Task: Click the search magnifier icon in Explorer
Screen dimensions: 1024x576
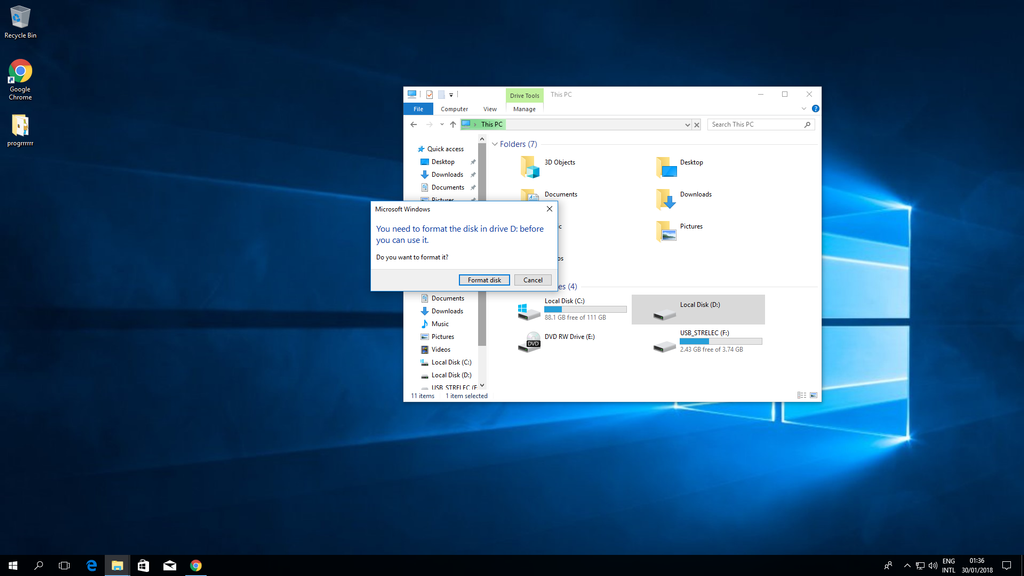Action: click(807, 125)
